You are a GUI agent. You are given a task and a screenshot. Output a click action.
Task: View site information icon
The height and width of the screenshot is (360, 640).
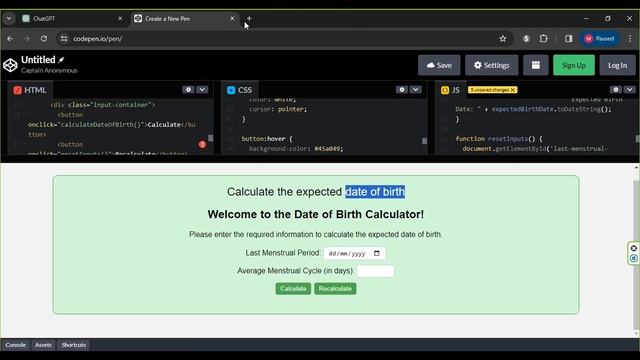click(64, 39)
